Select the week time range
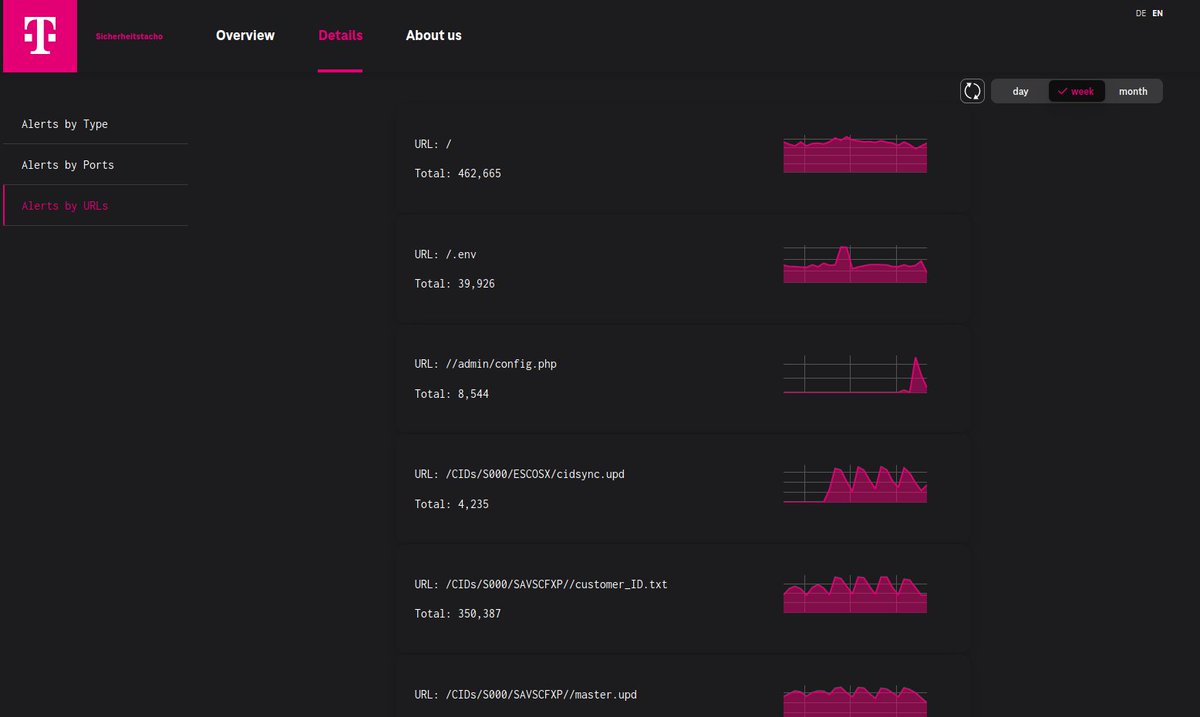The image size is (1200, 717). pyautogui.click(x=1076, y=91)
